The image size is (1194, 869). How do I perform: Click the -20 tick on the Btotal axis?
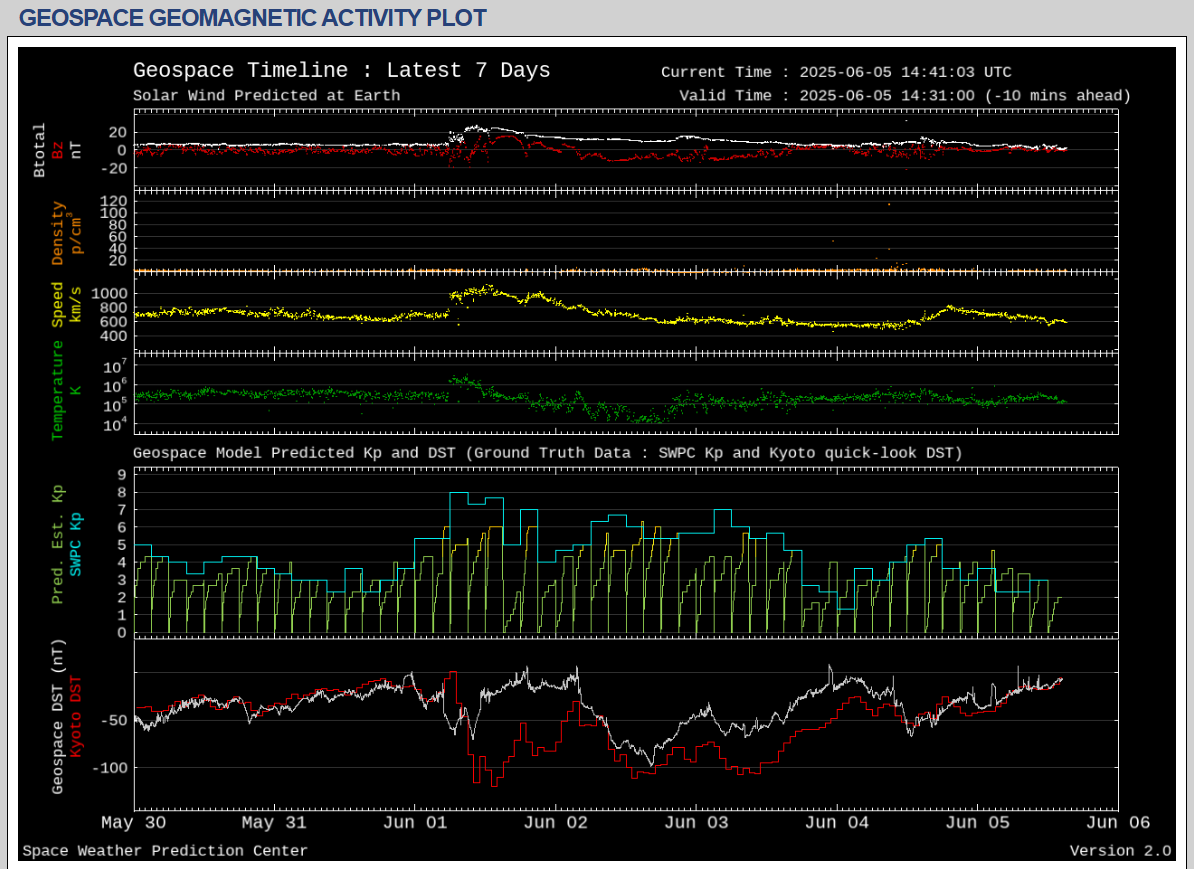114,169
